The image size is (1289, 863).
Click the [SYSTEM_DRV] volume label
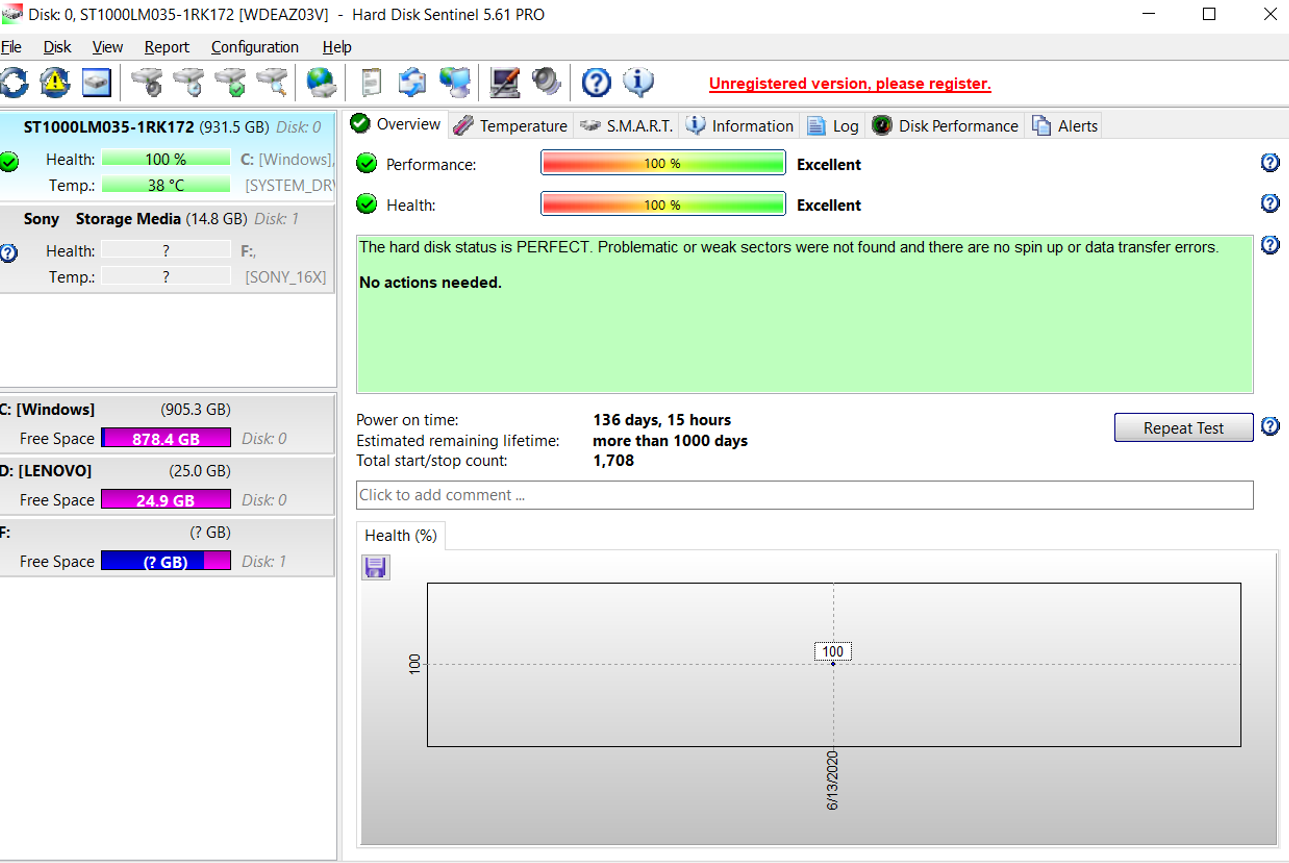(x=290, y=185)
